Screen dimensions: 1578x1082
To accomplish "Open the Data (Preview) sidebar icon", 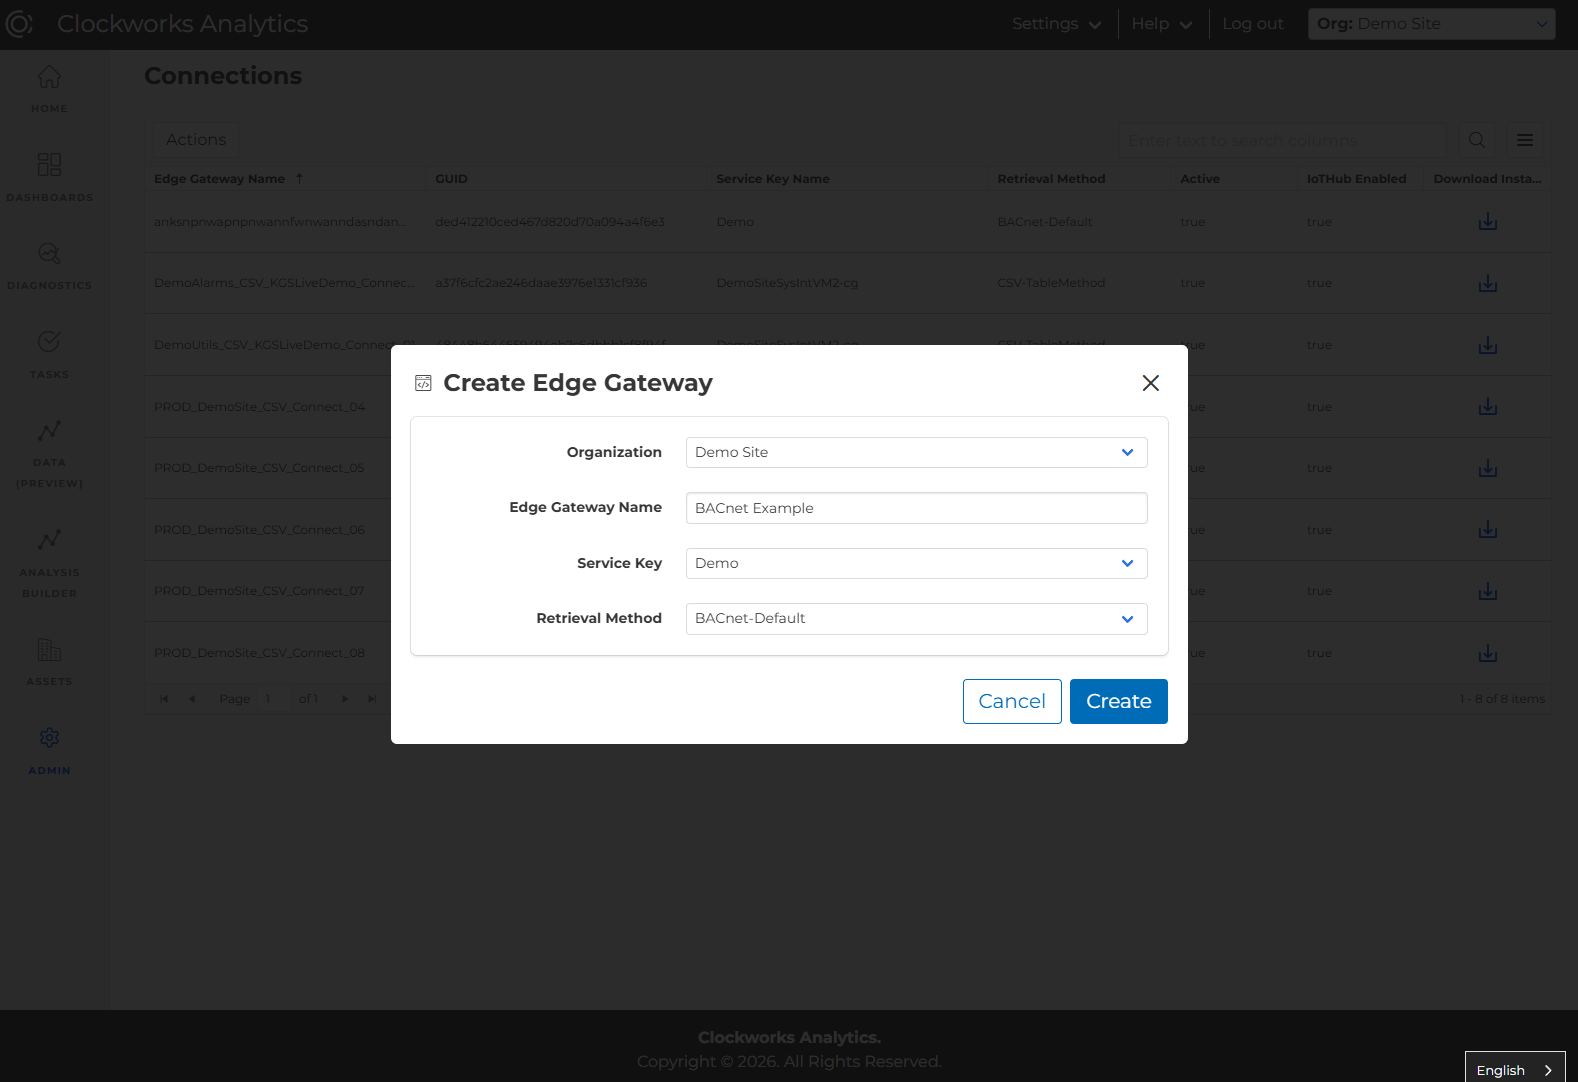I will click(x=49, y=431).
